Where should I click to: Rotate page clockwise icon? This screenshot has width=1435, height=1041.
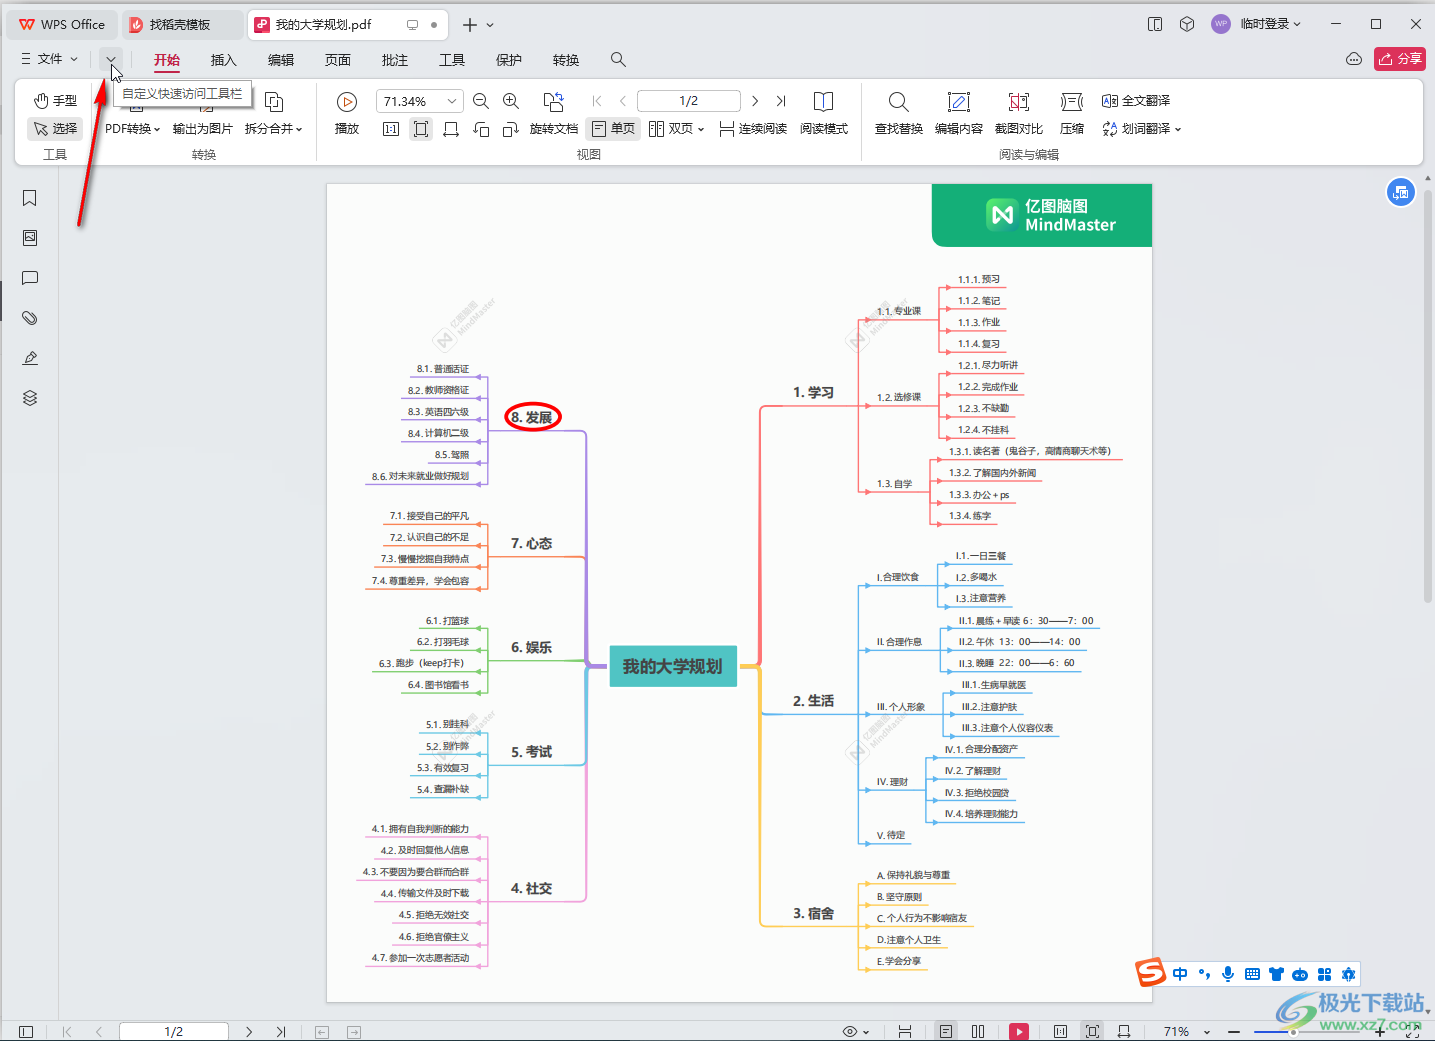[x=511, y=129]
